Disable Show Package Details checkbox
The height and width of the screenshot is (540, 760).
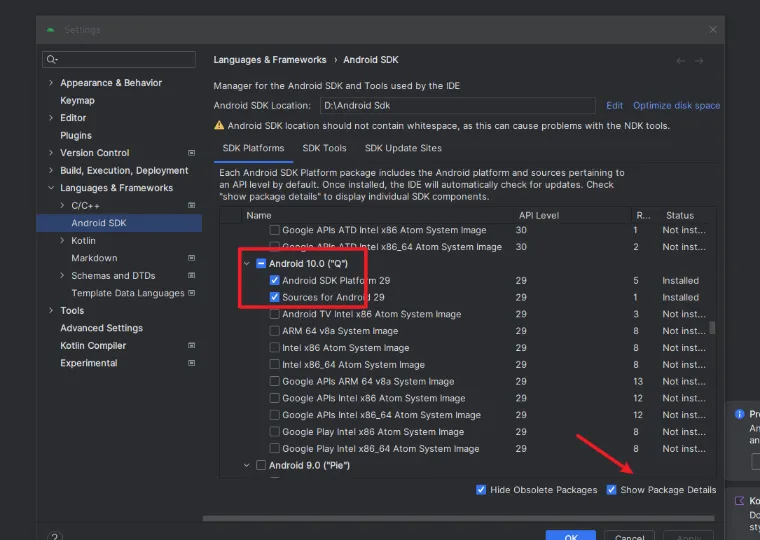[611, 490]
